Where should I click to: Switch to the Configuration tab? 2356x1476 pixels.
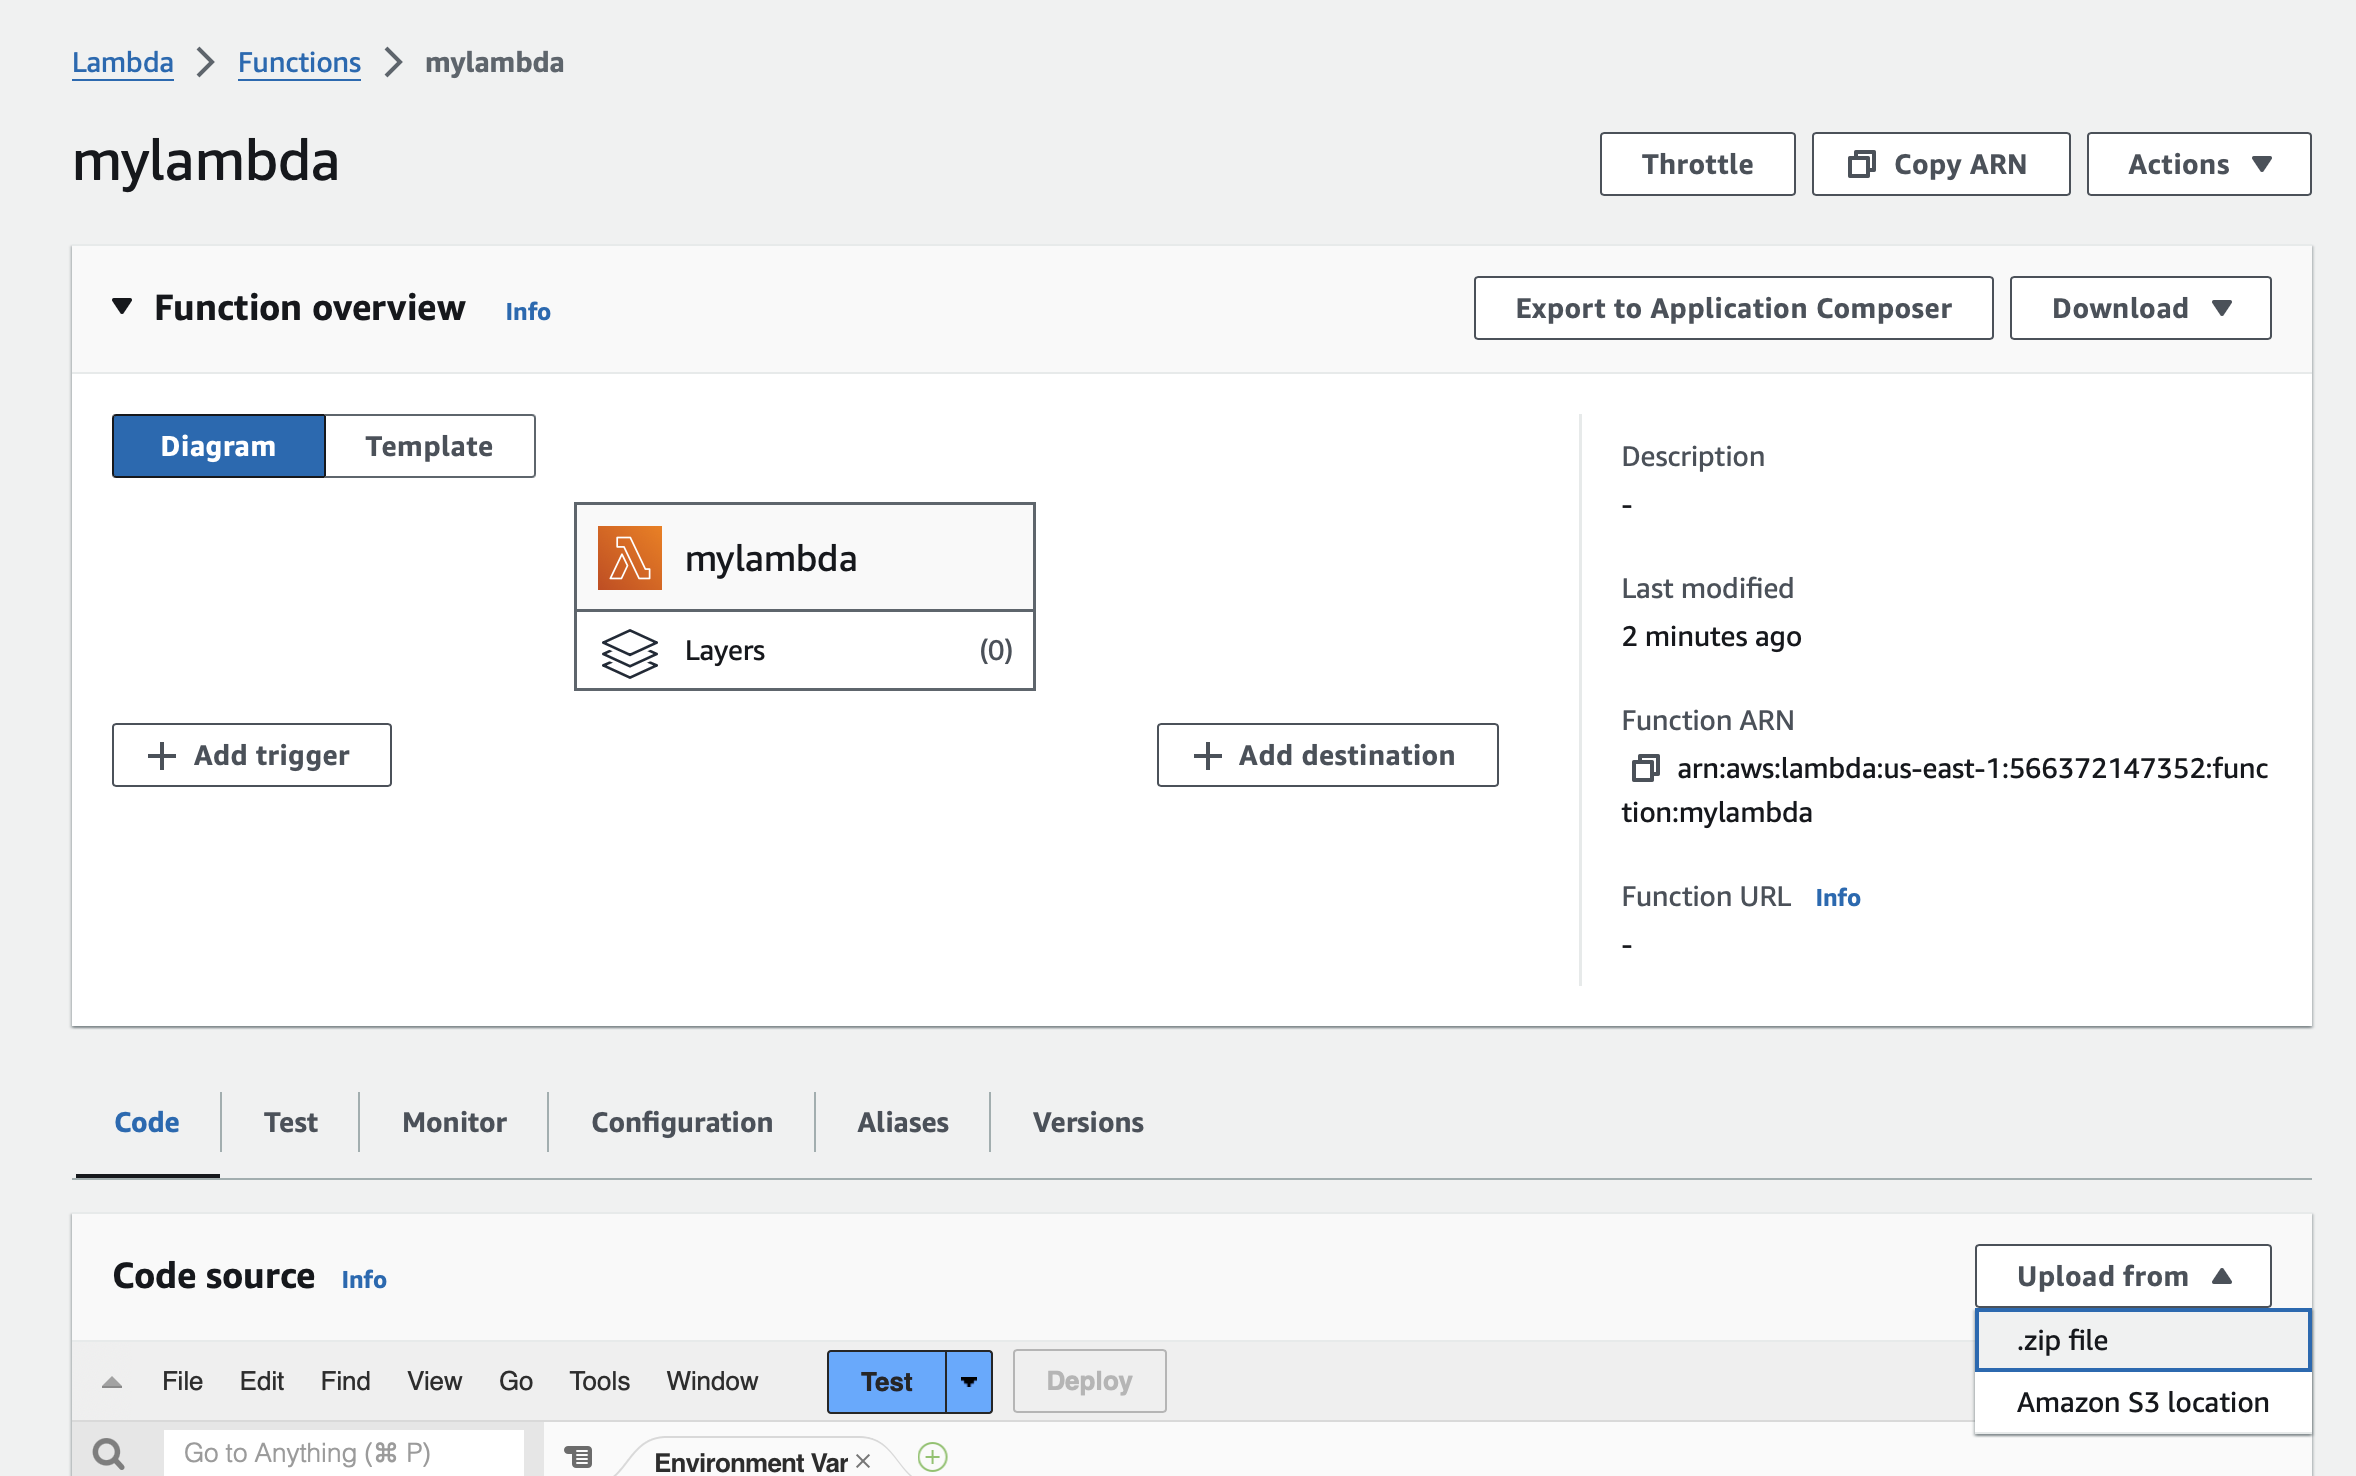tap(682, 1122)
